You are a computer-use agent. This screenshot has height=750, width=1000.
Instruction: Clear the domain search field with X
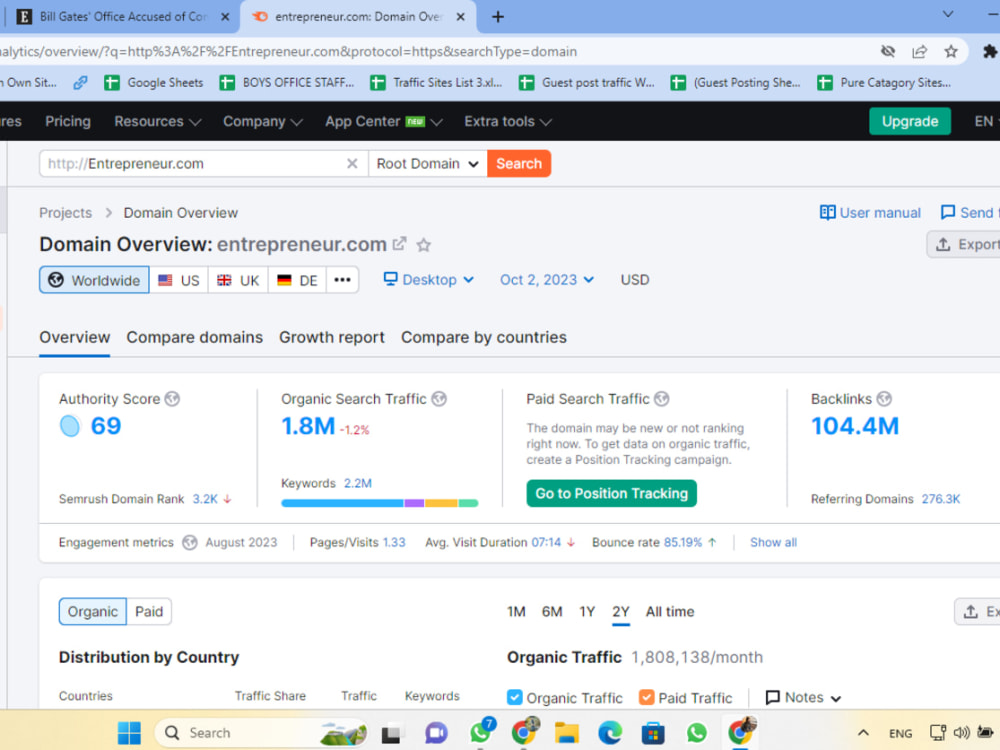pyautogui.click(x=352, y=164)
